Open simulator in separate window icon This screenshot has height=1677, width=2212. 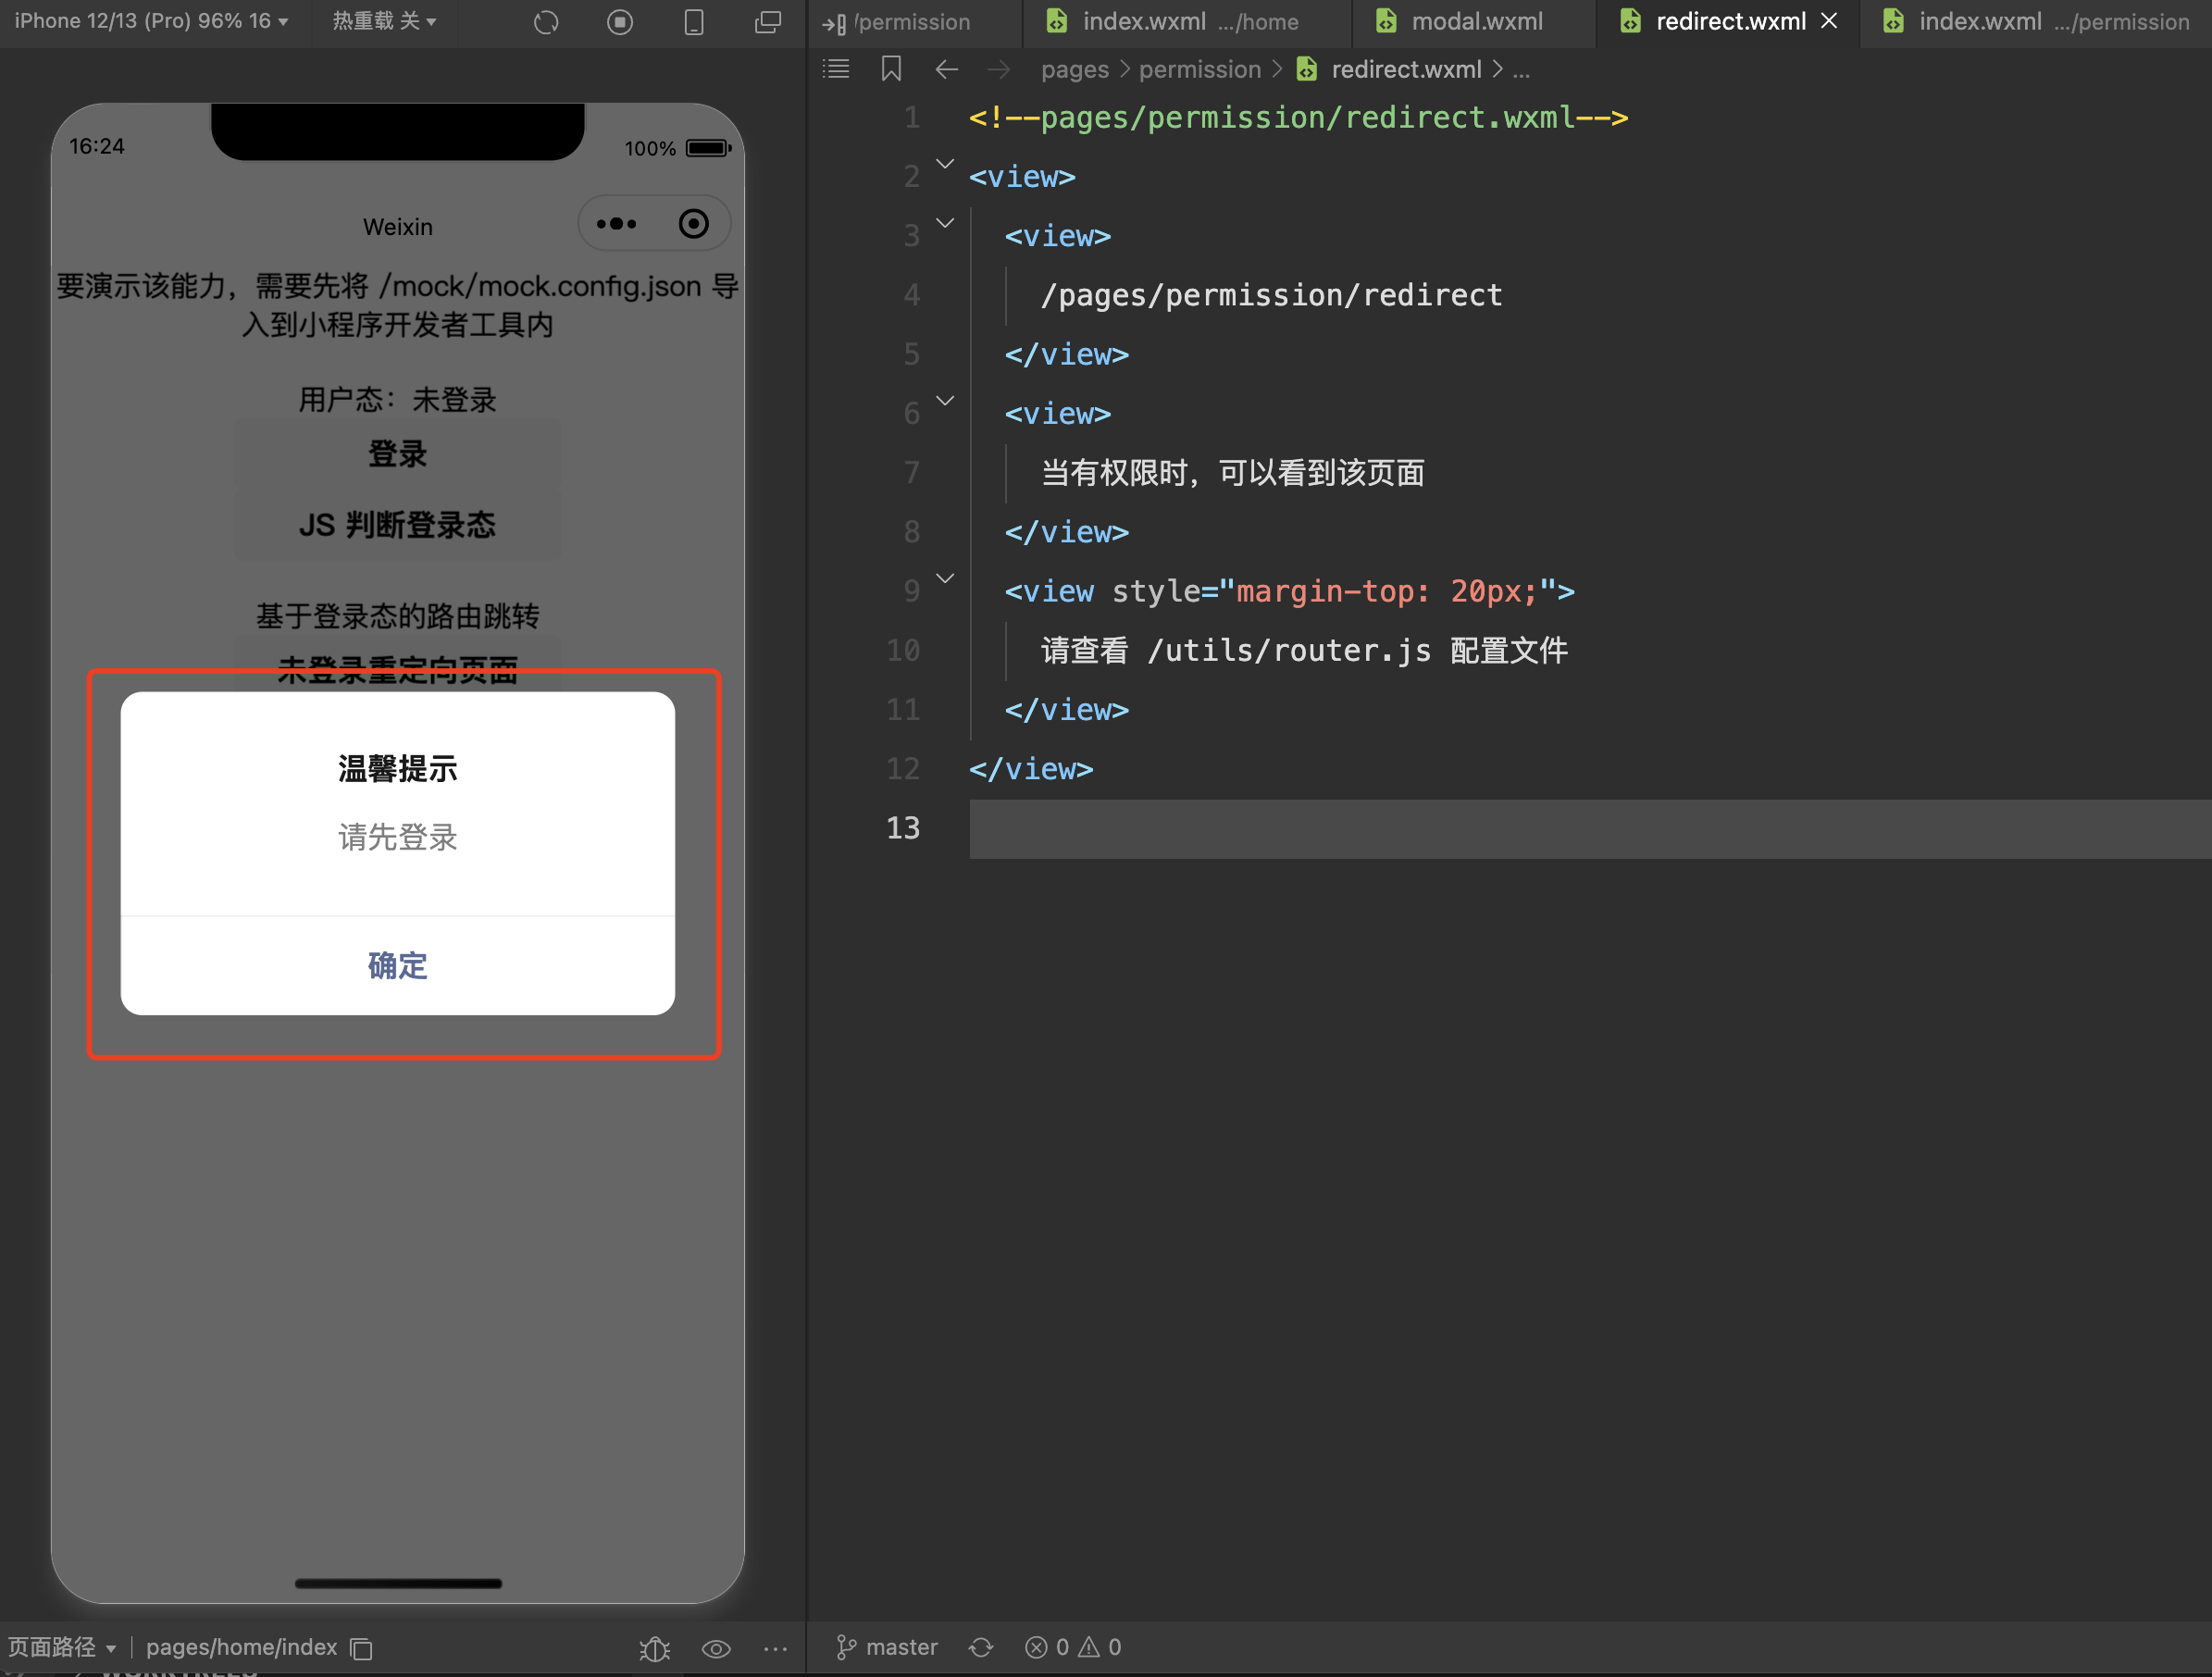[x=768, y=22]
